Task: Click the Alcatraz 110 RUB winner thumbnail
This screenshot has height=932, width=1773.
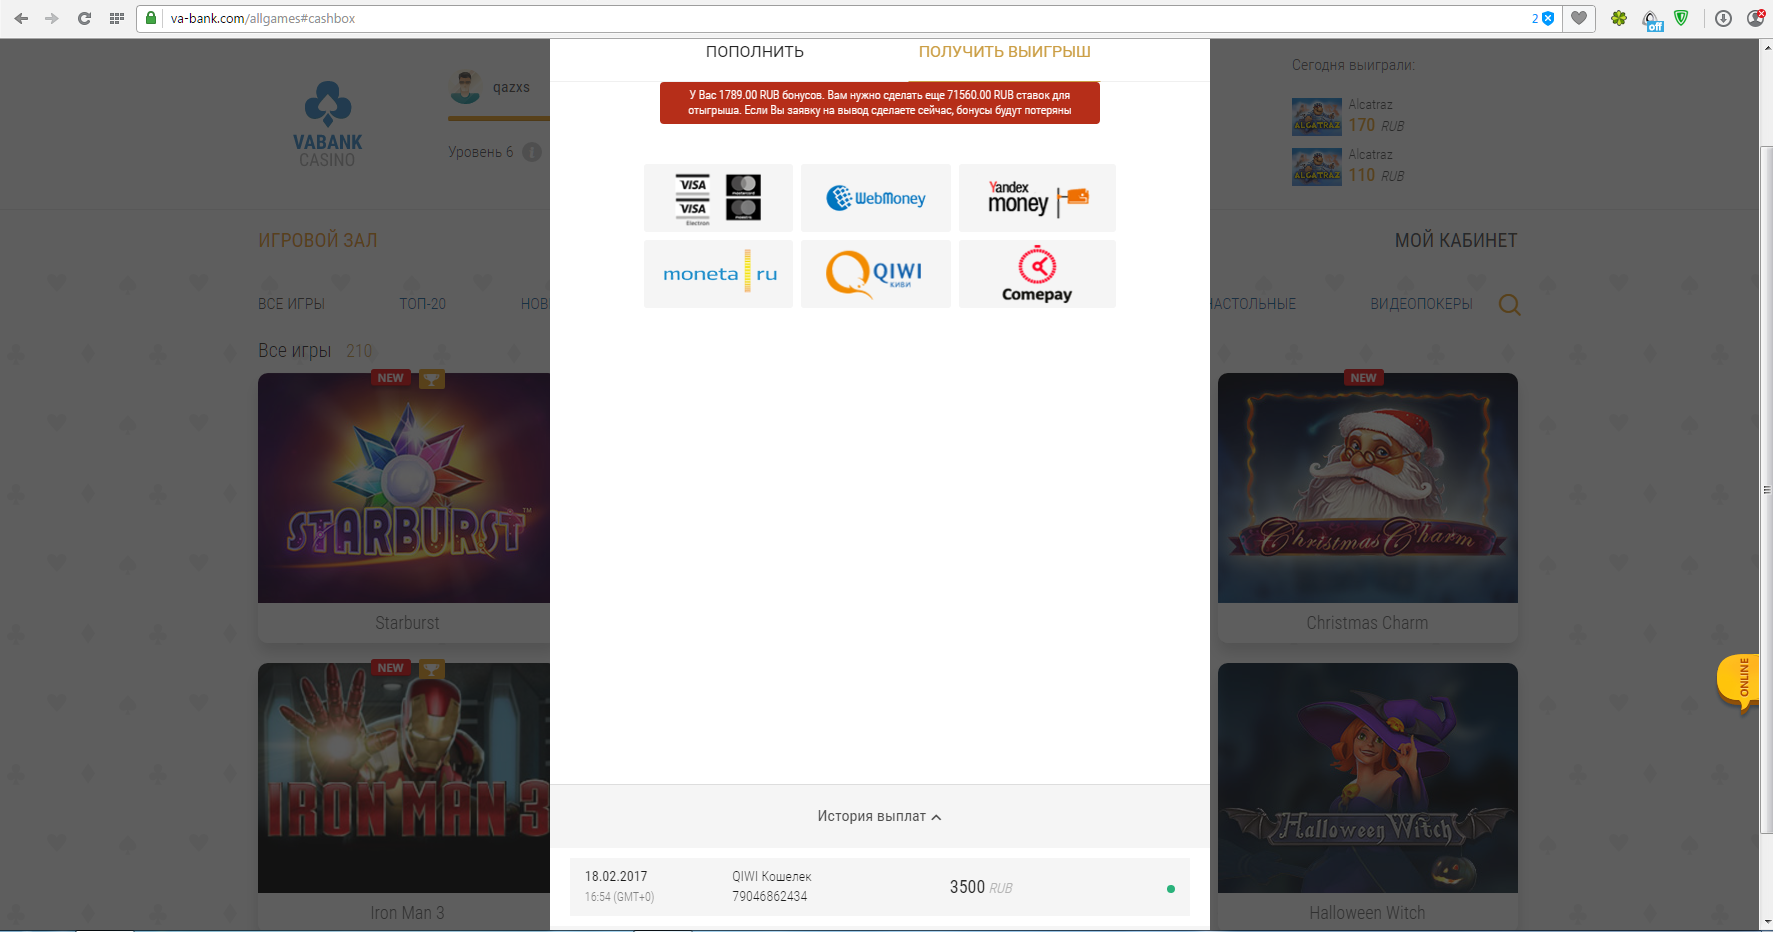Action: 1317,167
